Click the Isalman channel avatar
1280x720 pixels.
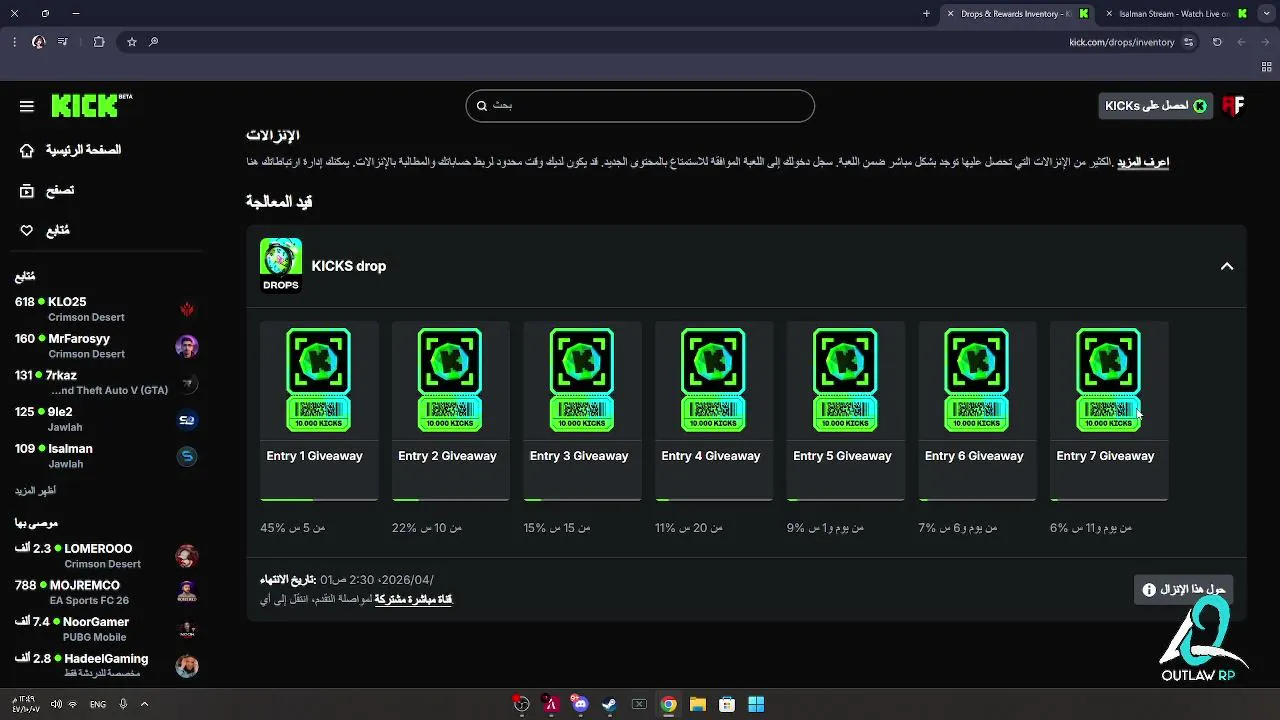187,457
